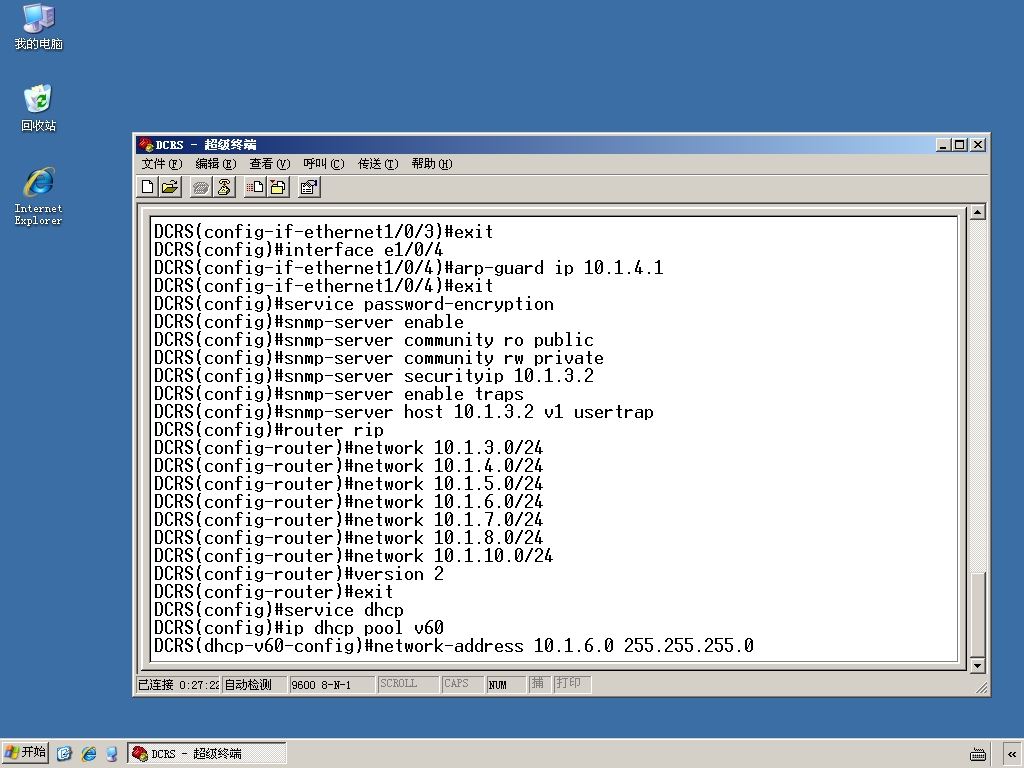The width and height of the screenshot is (1024, 768).
Task: Open the 查看(V) menu
Action: pyautogui.click(x=269, y=164)
